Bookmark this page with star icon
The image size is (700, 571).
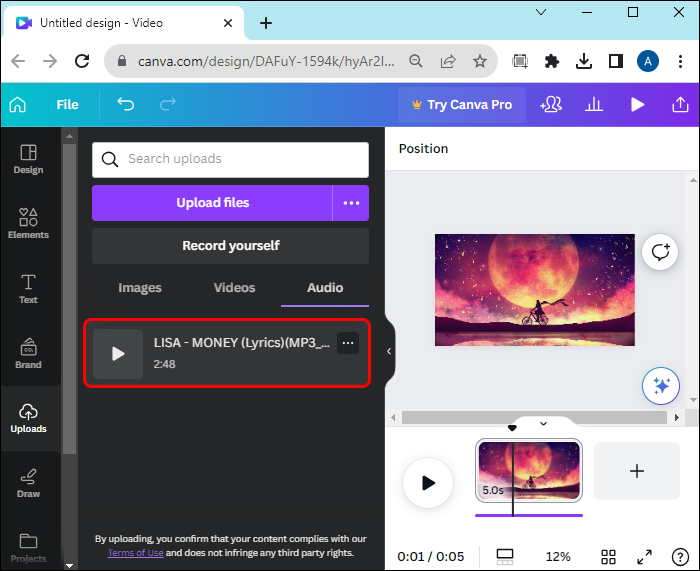pos(480,61)
